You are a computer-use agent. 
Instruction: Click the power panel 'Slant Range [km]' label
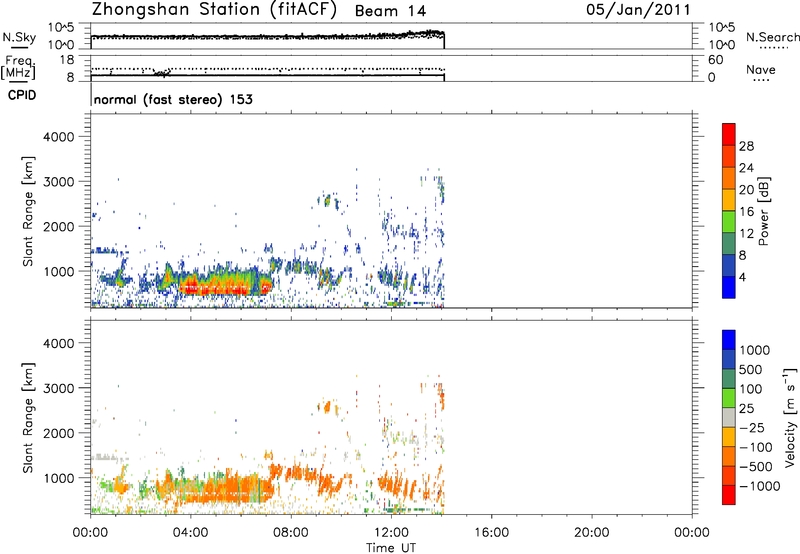tap(28, 211)
